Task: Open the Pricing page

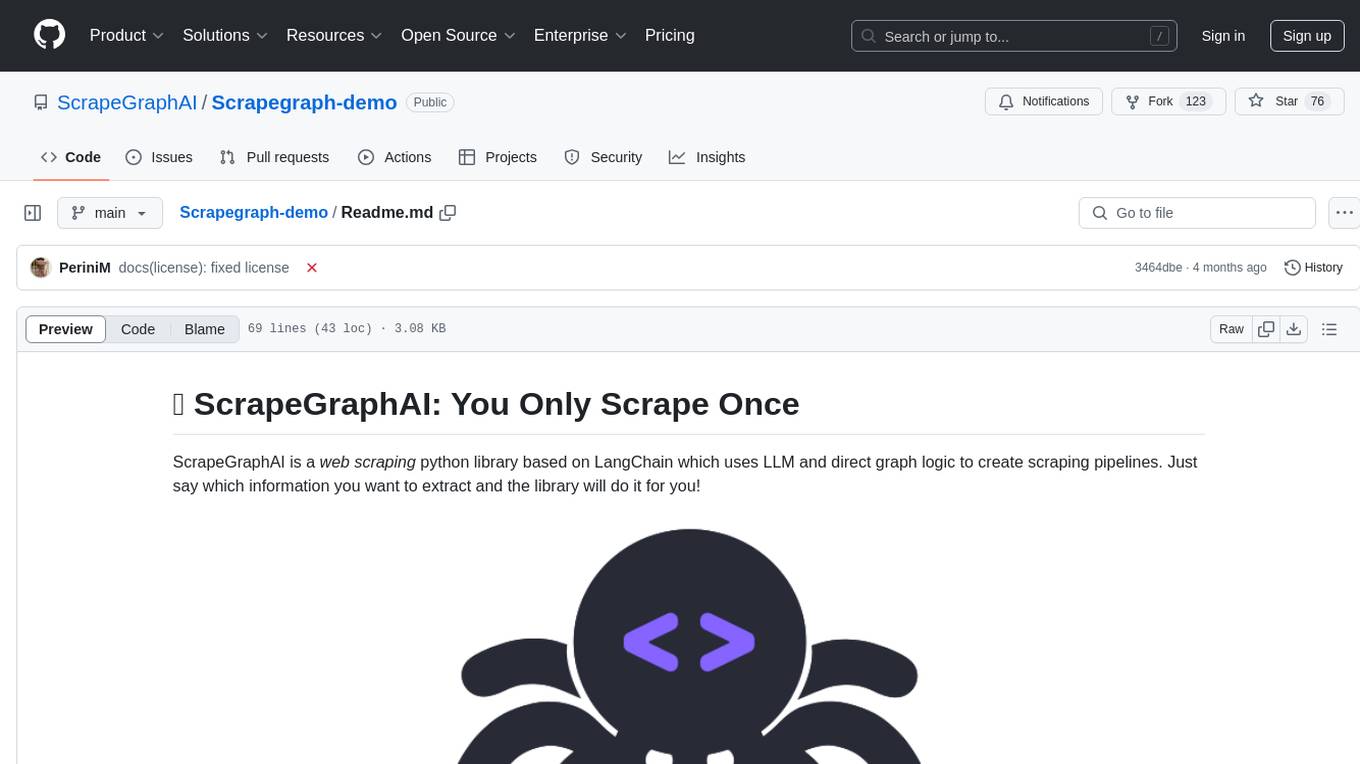Action: (670, 35)
